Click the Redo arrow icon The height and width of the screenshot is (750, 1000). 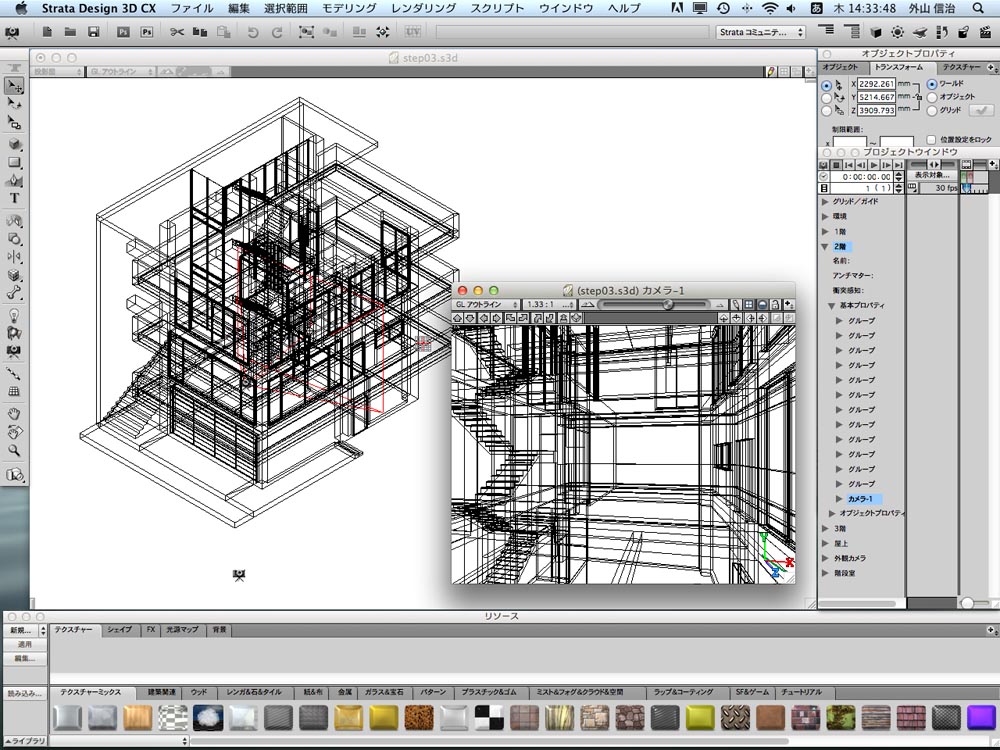point(277,32)
